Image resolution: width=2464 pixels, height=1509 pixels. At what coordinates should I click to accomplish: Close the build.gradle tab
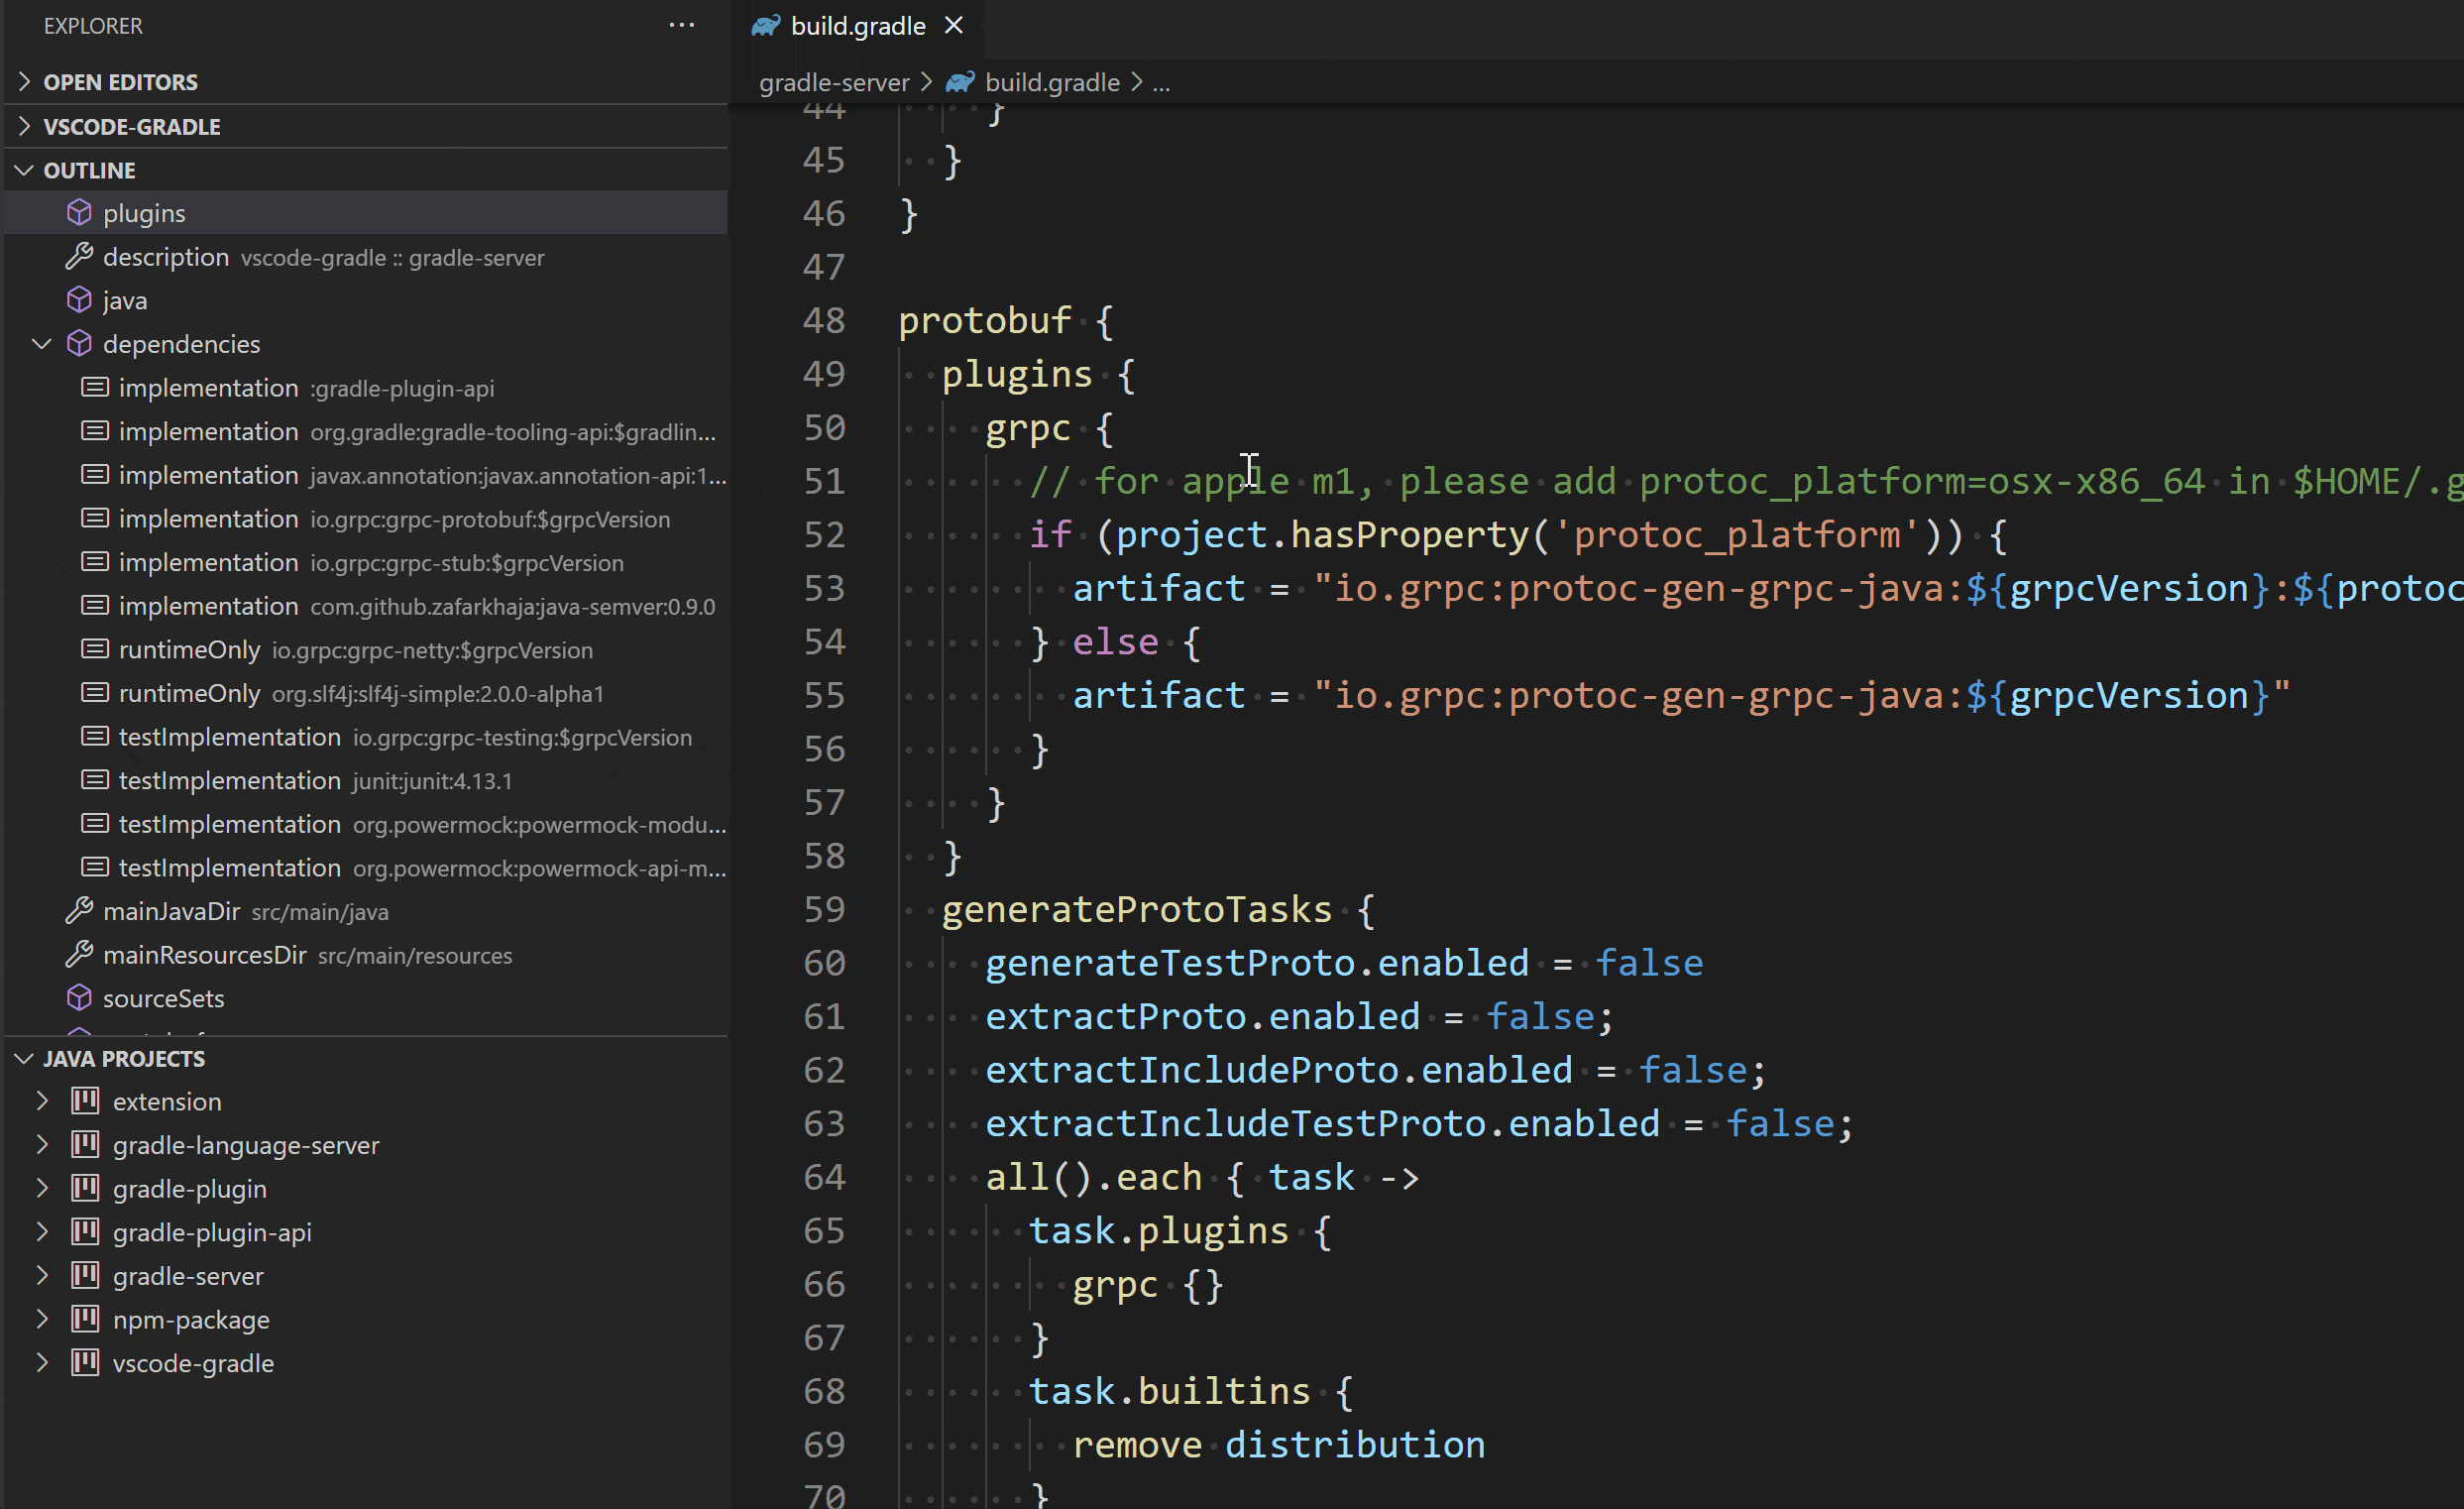pyautogui.click(x=954, y=25)
